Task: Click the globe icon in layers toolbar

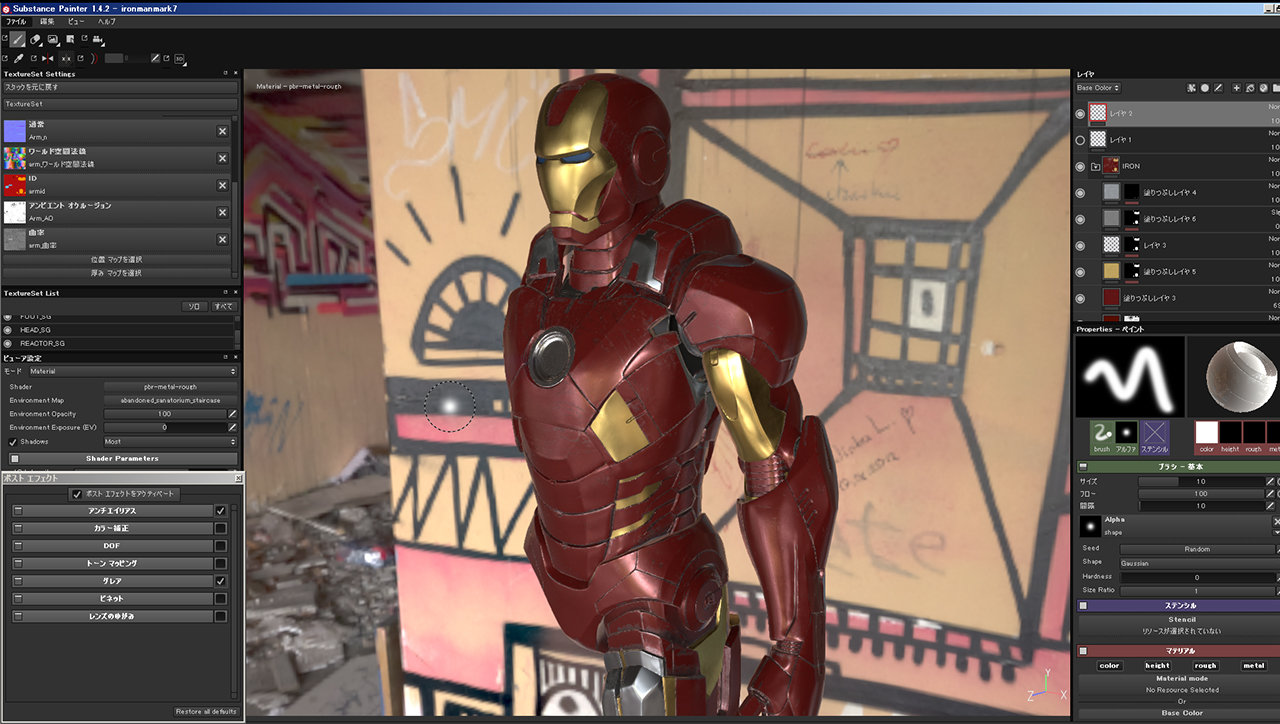Action: click(x=1264, y=88)
